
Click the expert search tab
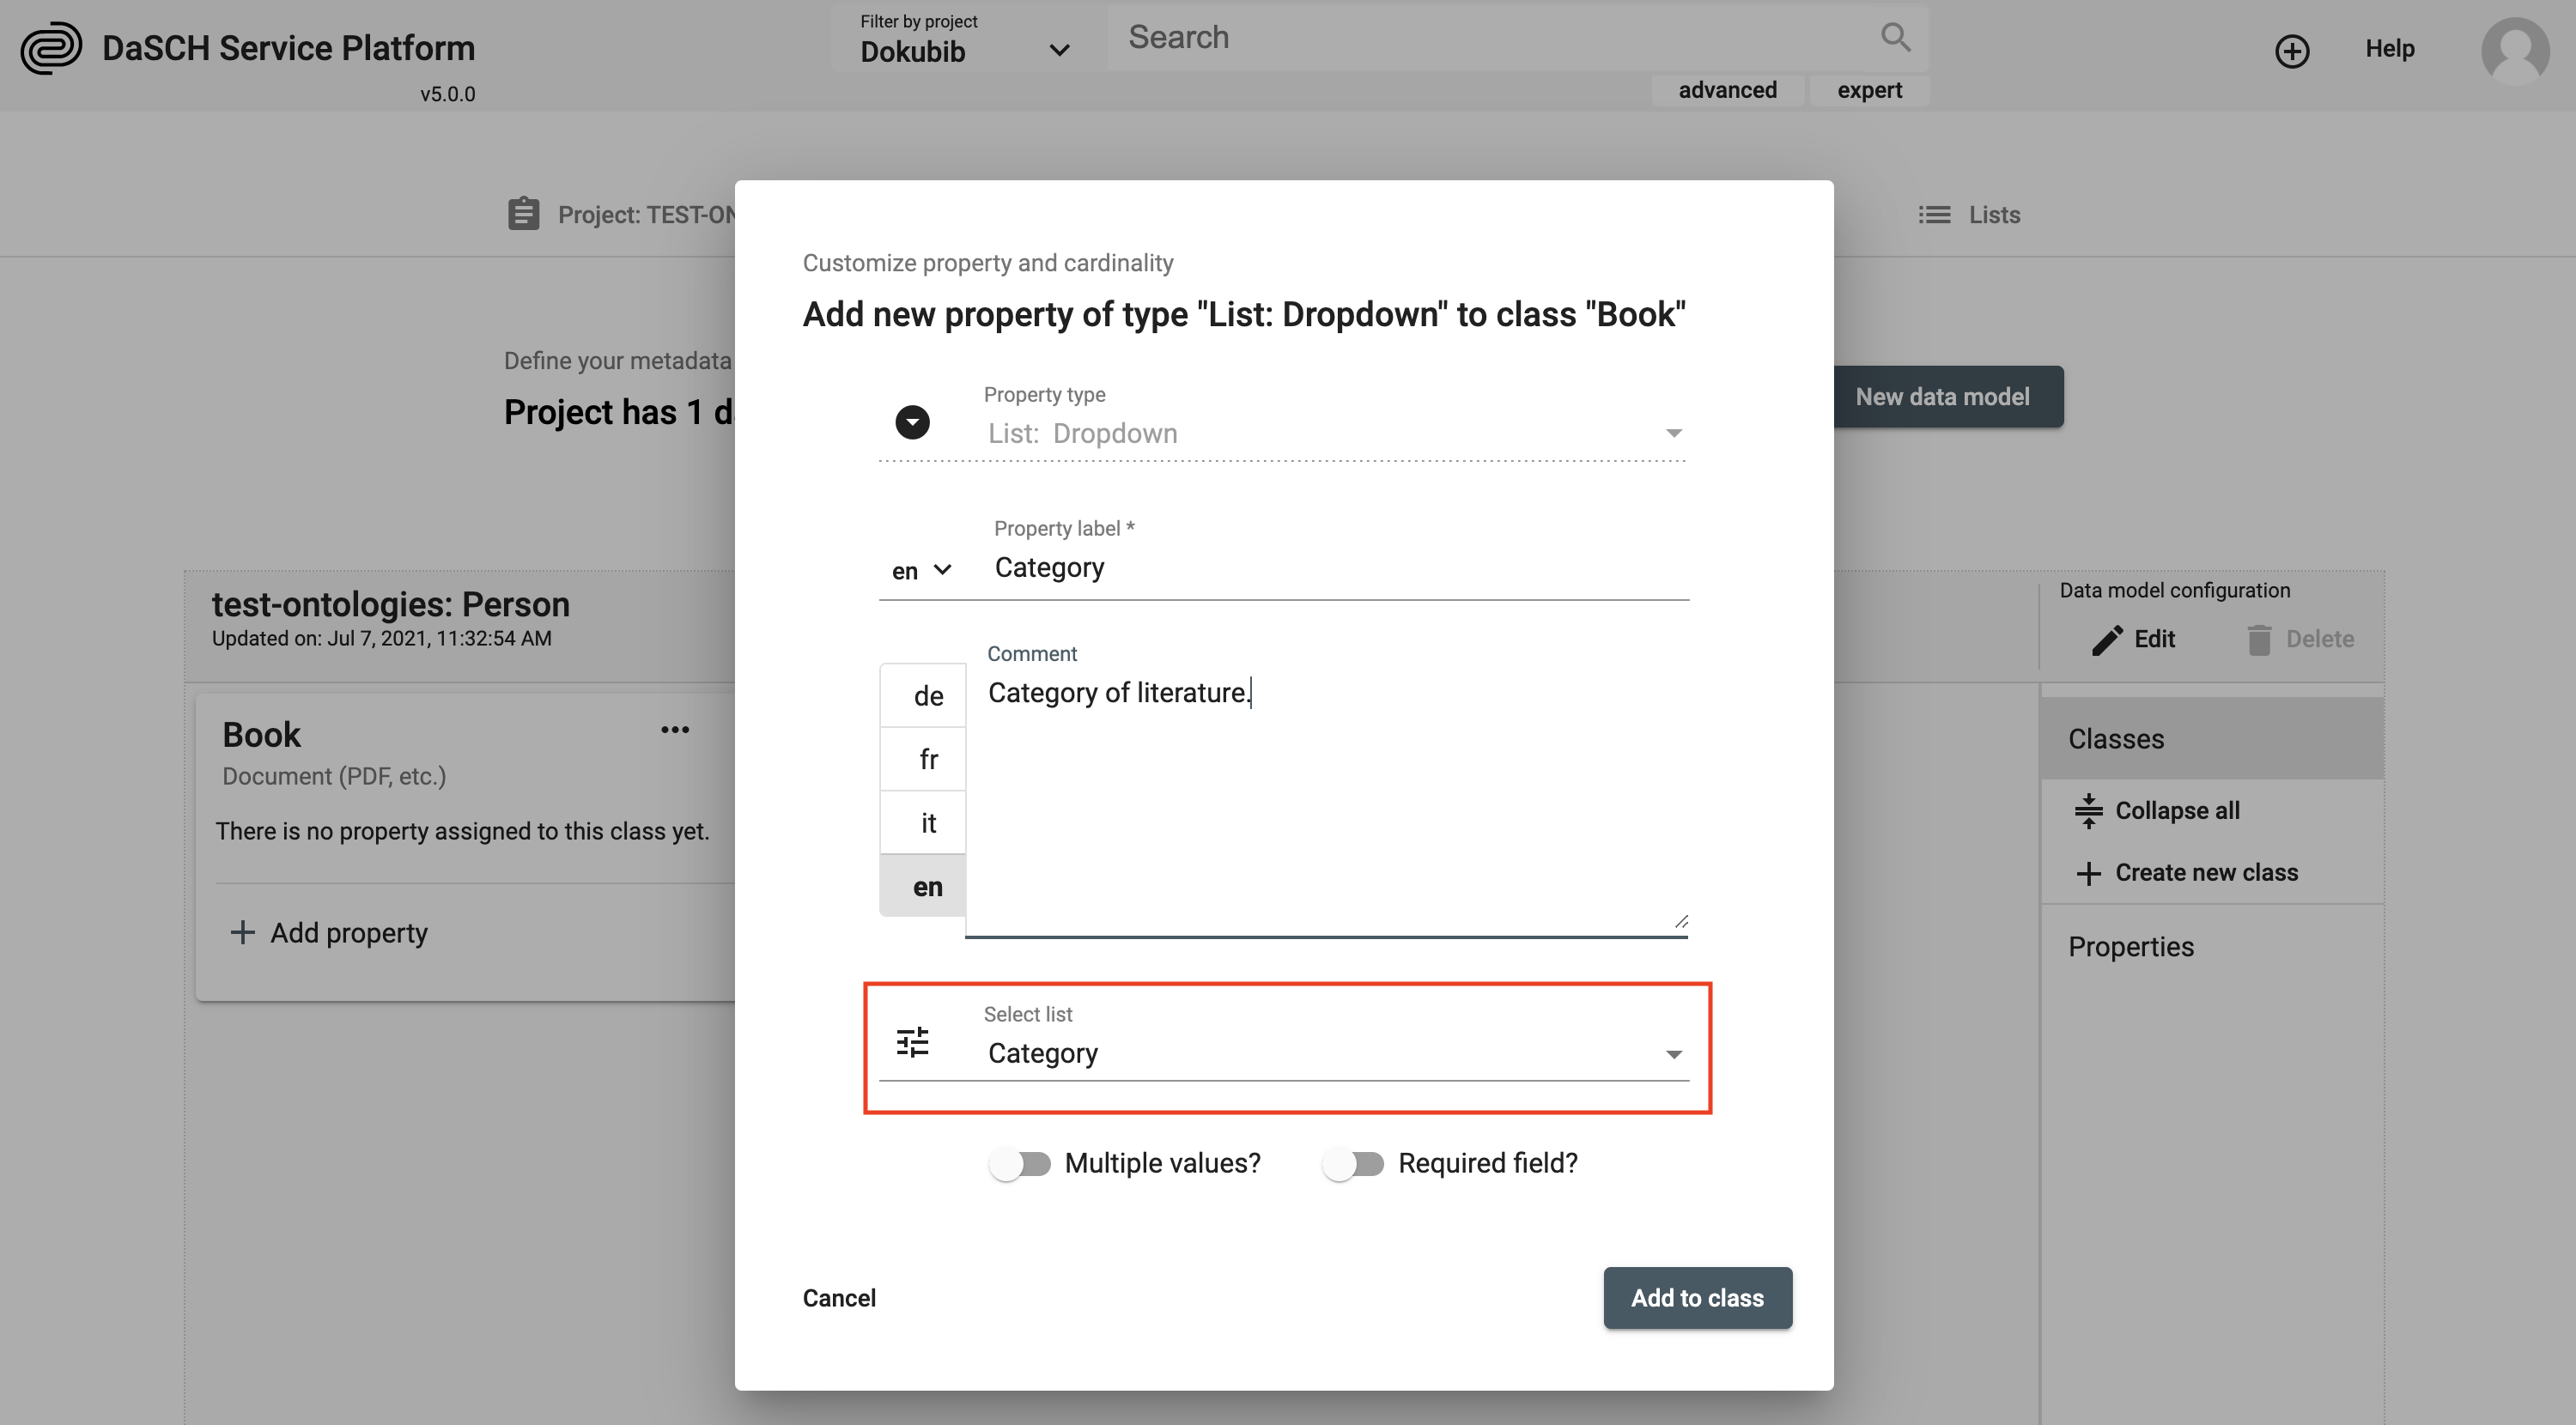pos(1868,88)
